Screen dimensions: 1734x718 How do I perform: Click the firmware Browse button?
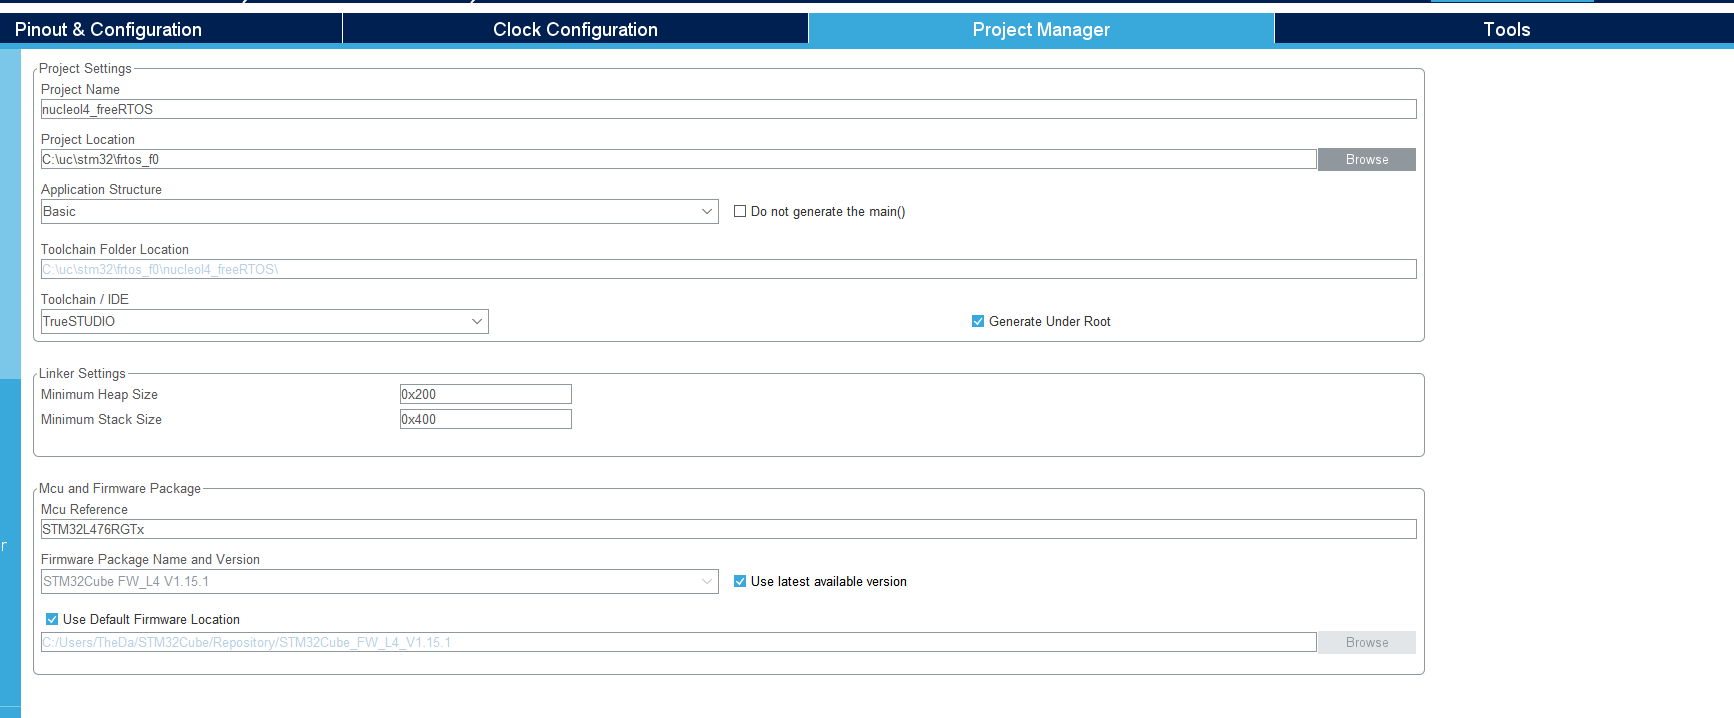click(x=1366, y=642)
